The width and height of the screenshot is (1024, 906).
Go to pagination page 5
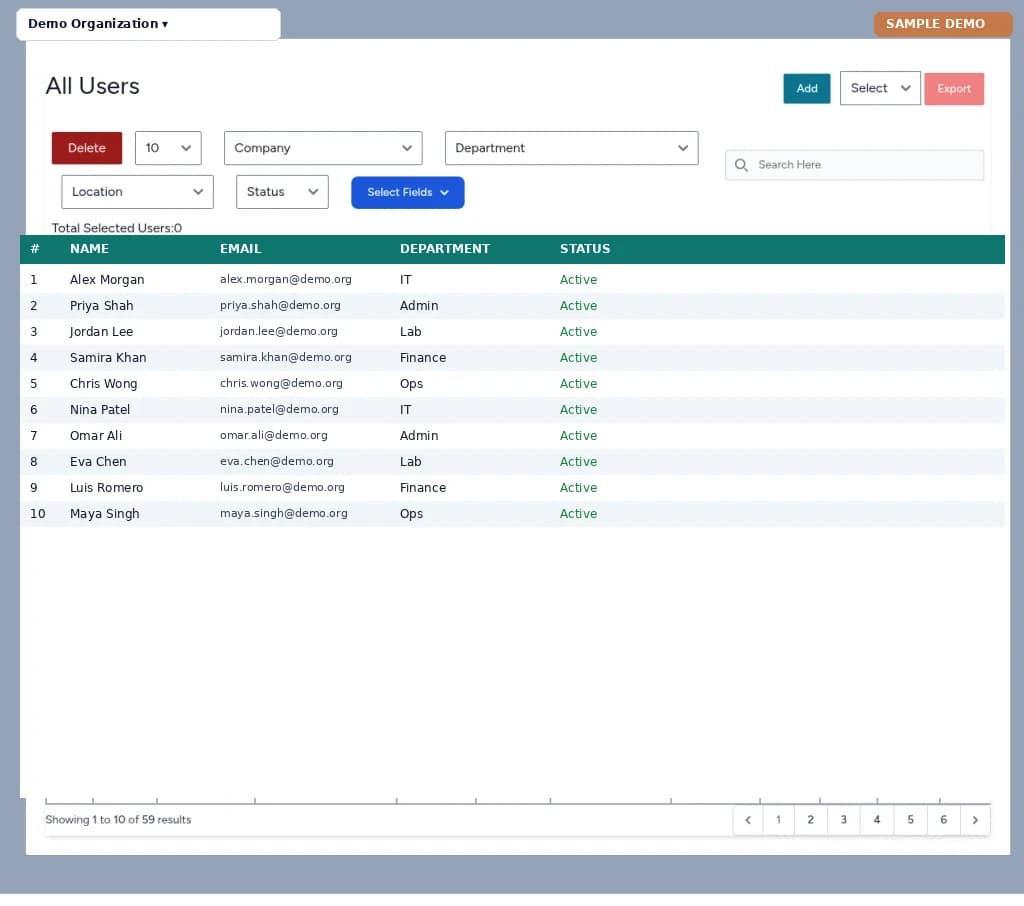[910, 820]
